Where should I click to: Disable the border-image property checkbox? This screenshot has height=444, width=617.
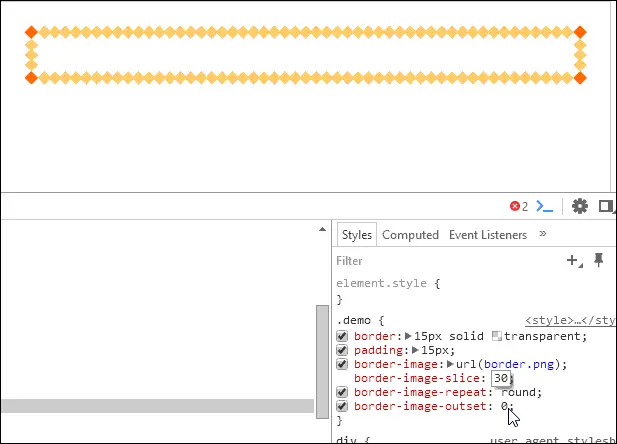click(342, 364)
